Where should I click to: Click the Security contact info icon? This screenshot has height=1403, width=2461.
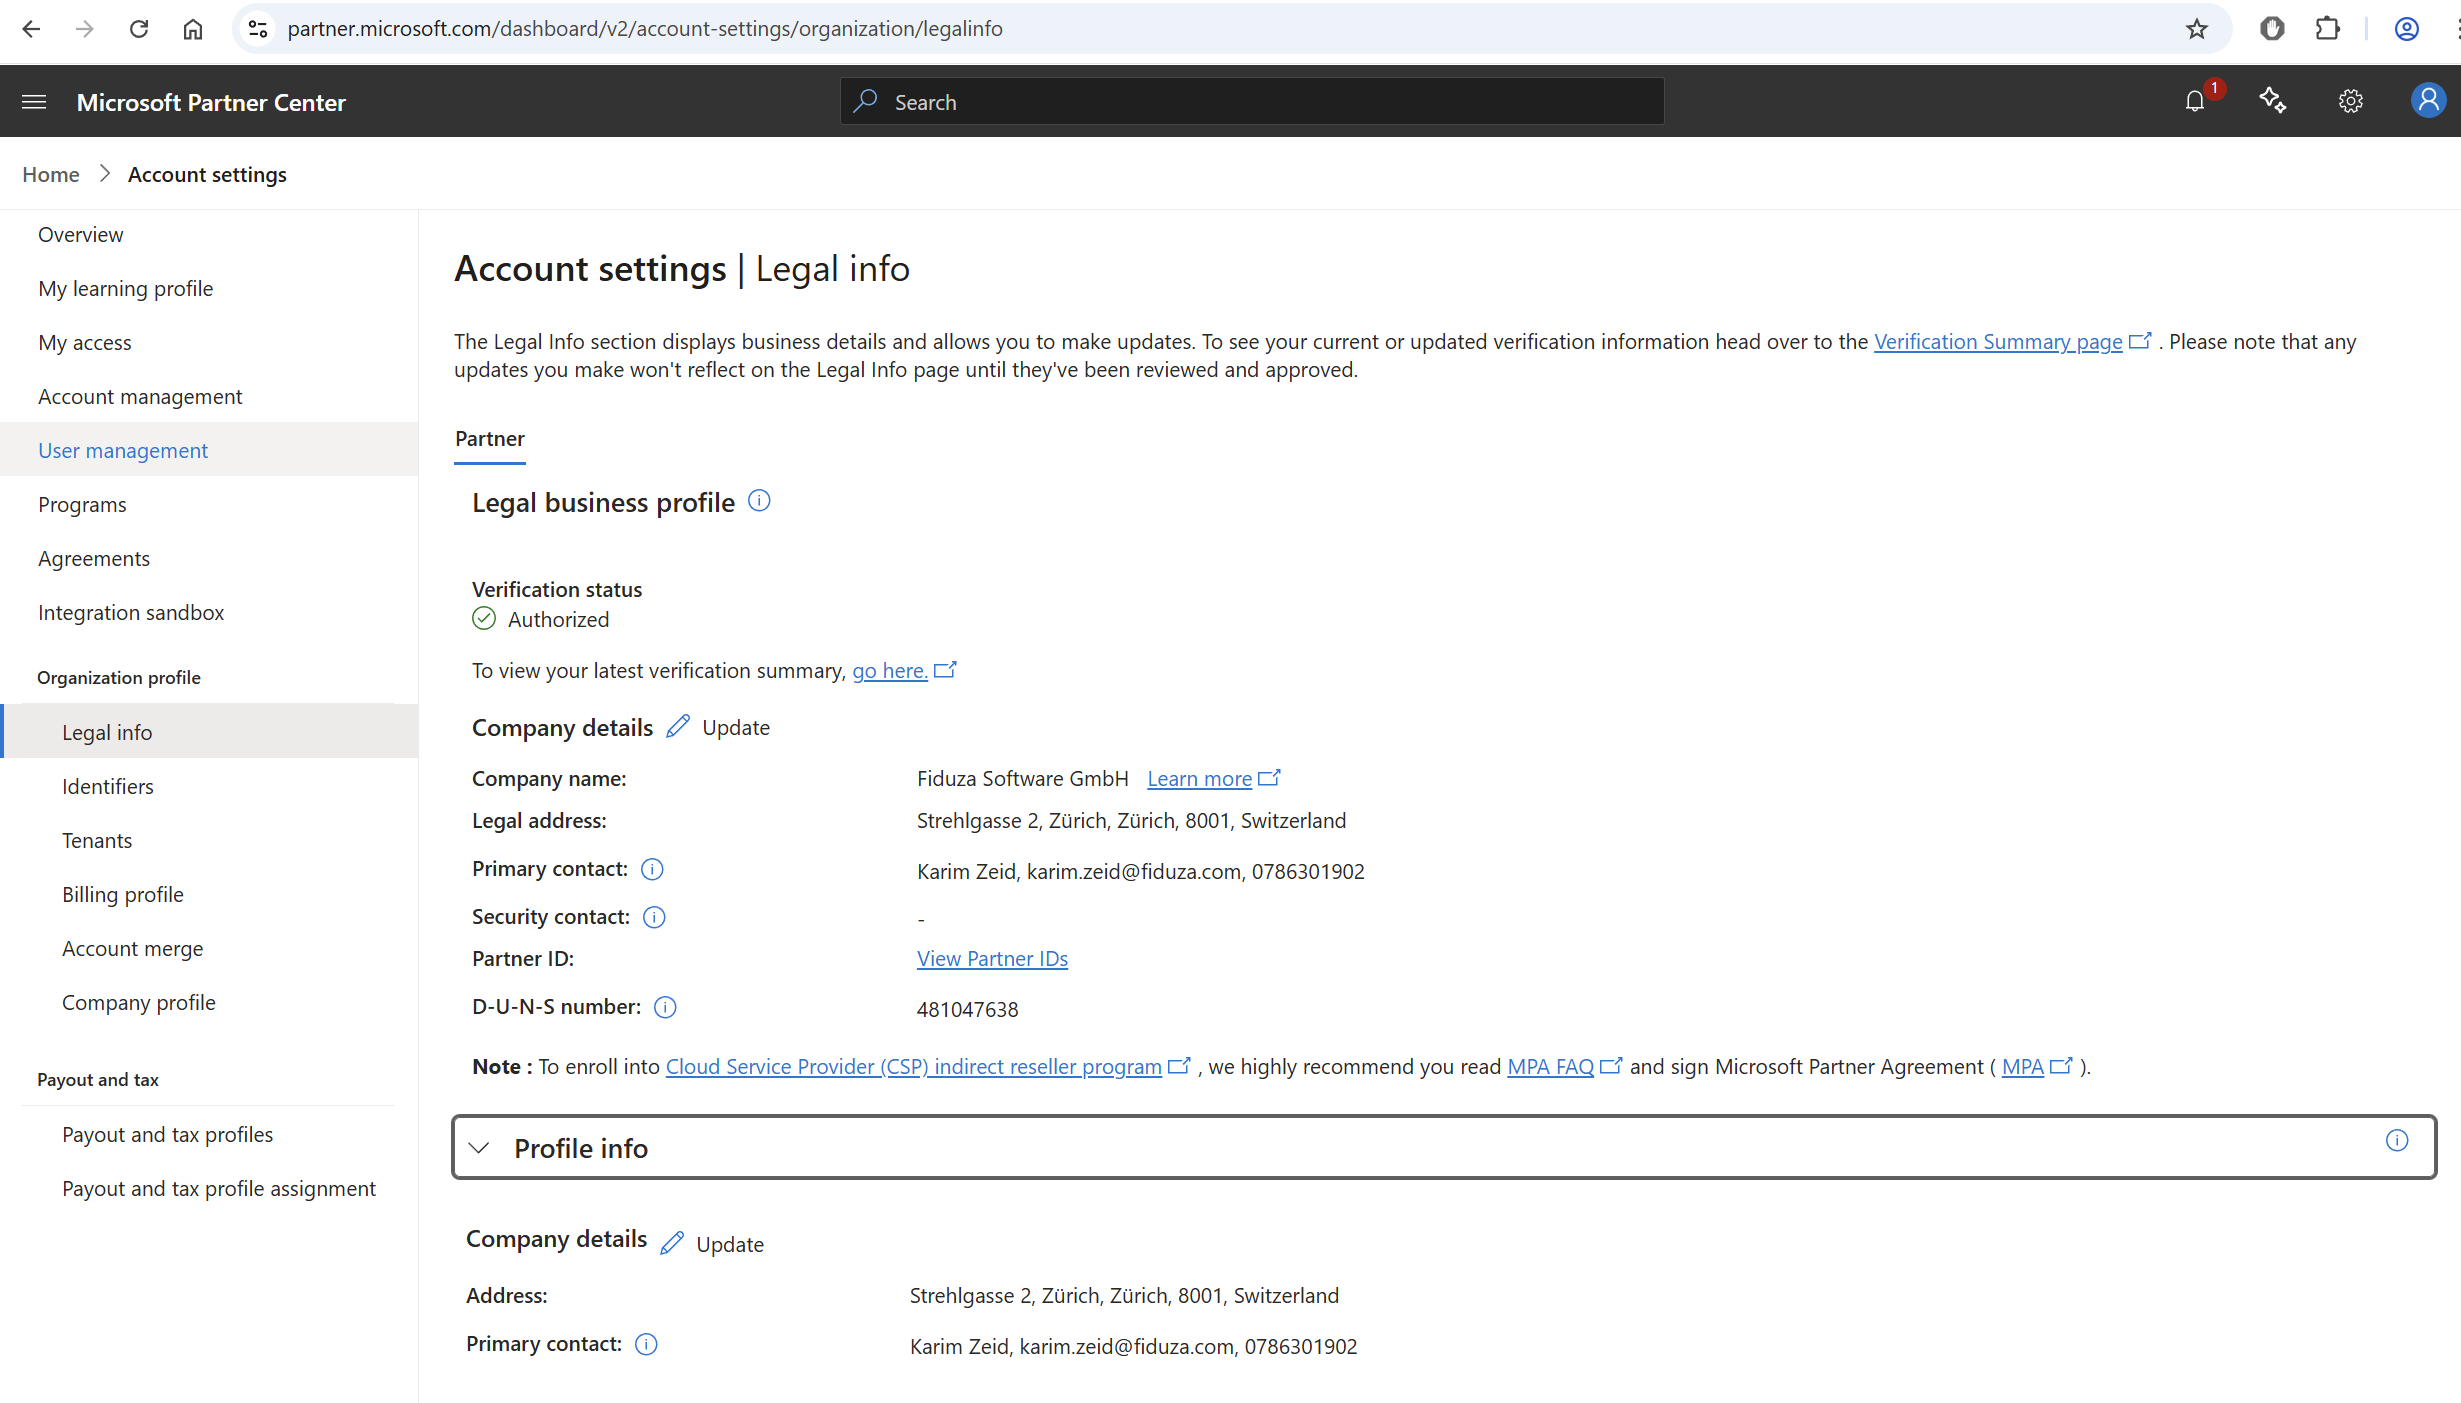click(654, 918)
